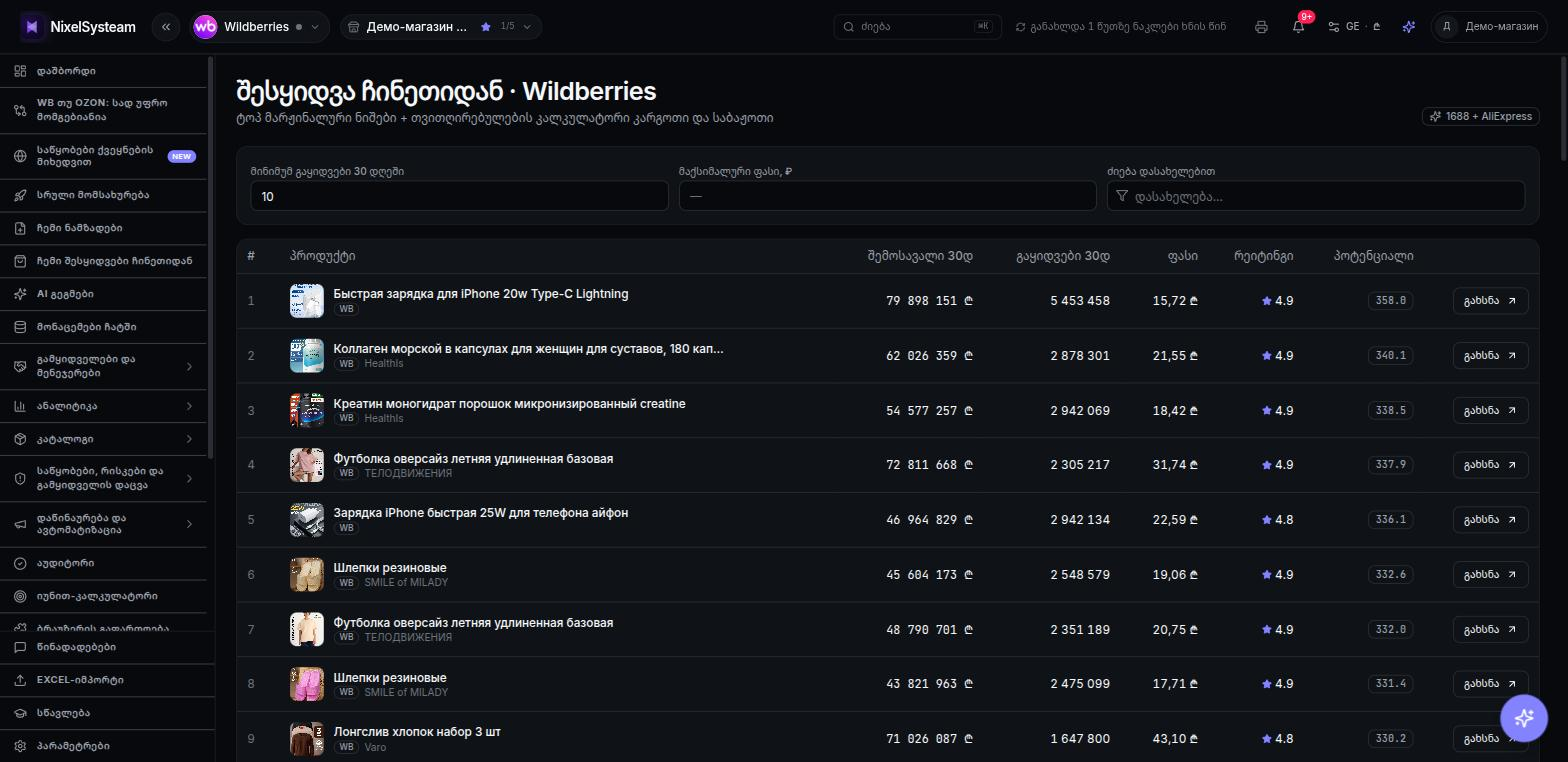Click the maximum price ₽ input field

(x=888, y=196)
